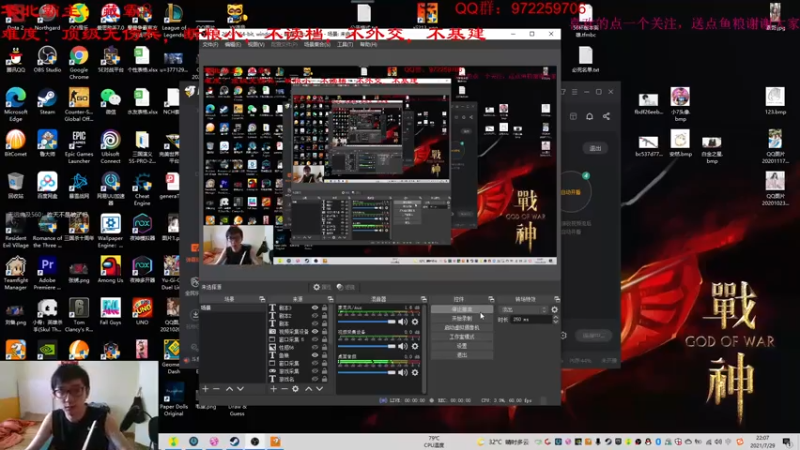The width and height of the screenshot is (800, 450).
Task: Move the scene up with the Scenes (场景) panel up arrow
Action: pyautogui.click(x=230, y=389)
